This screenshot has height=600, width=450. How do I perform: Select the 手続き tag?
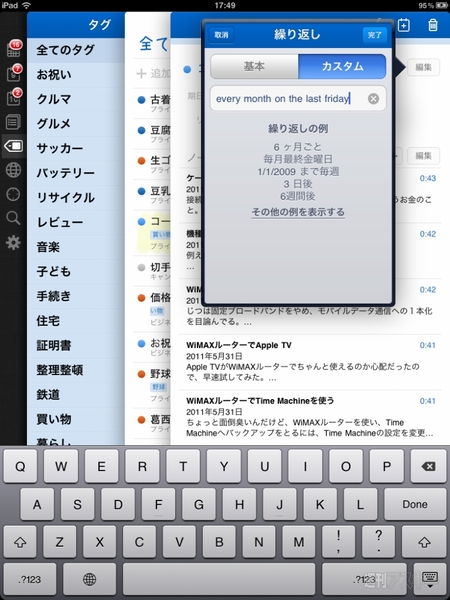click(76, 296)
